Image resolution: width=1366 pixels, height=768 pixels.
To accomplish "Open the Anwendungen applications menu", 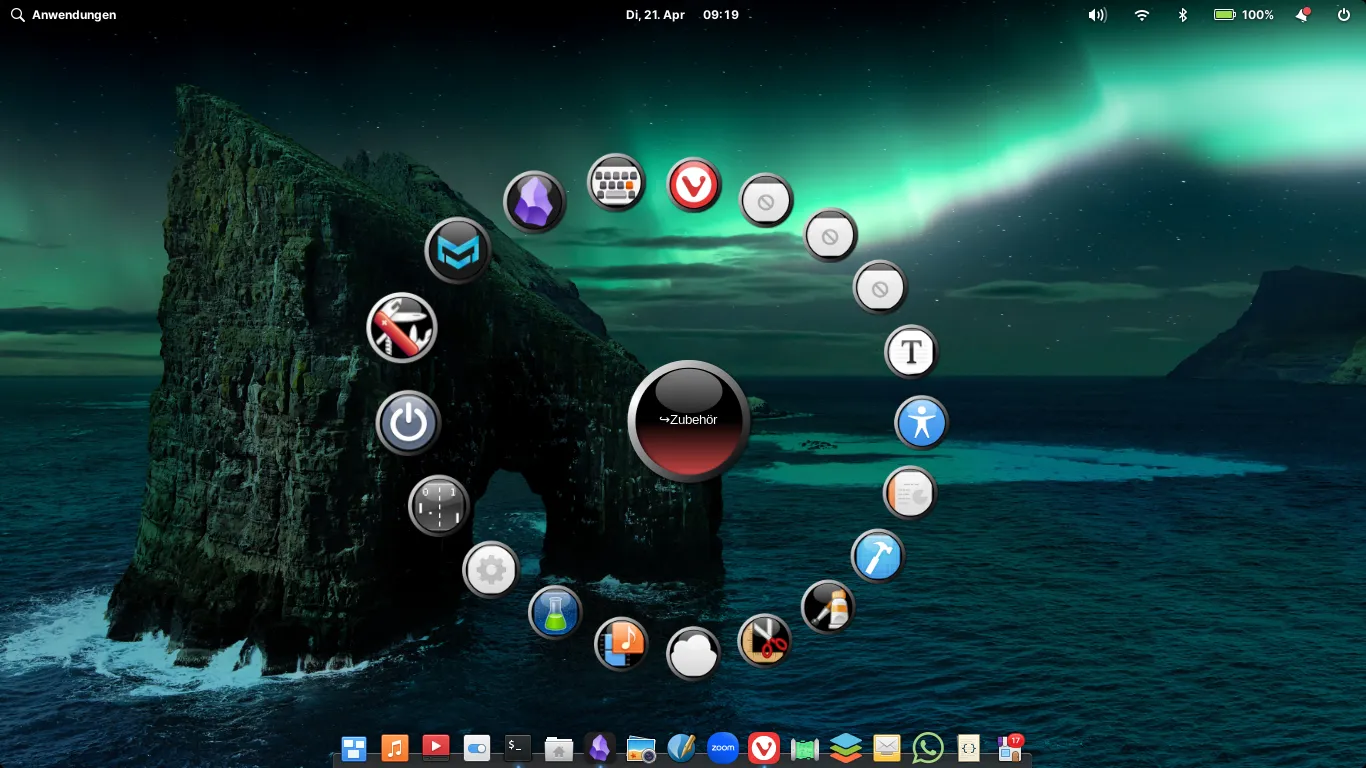I will [64, 15].
